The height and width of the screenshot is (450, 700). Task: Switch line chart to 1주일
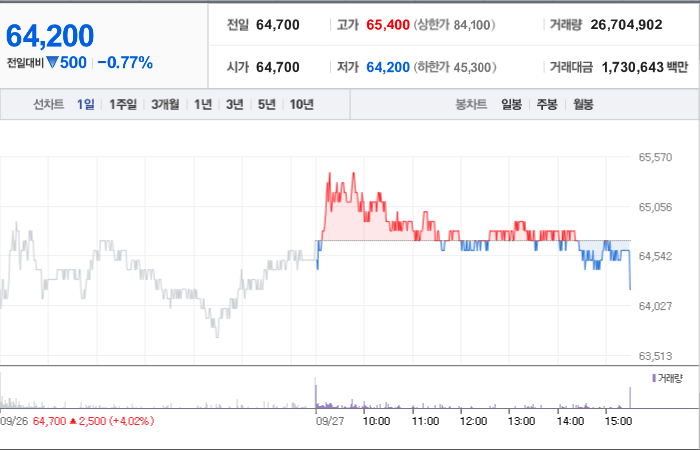coord(123,104)
